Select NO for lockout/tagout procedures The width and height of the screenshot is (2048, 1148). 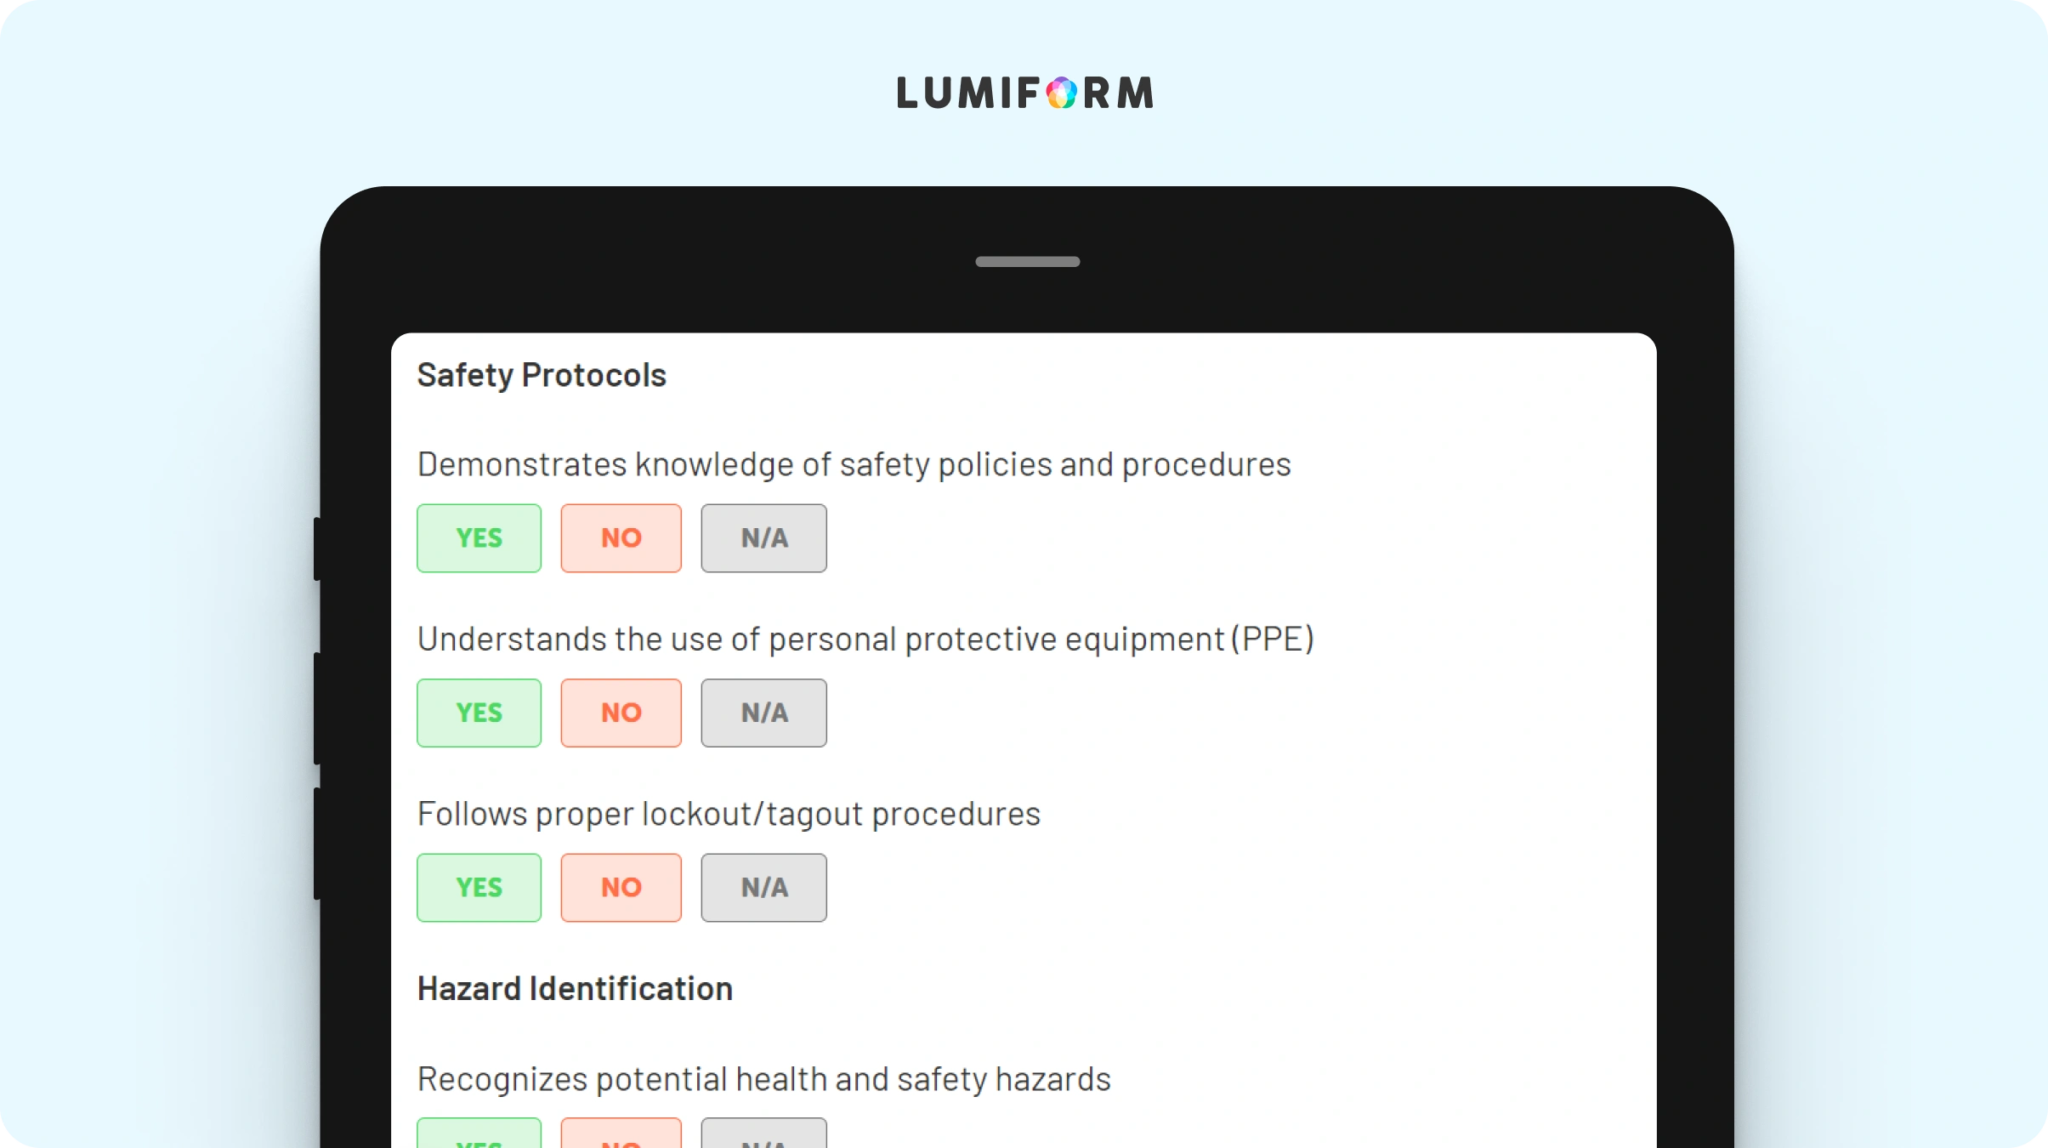[621, 888]
